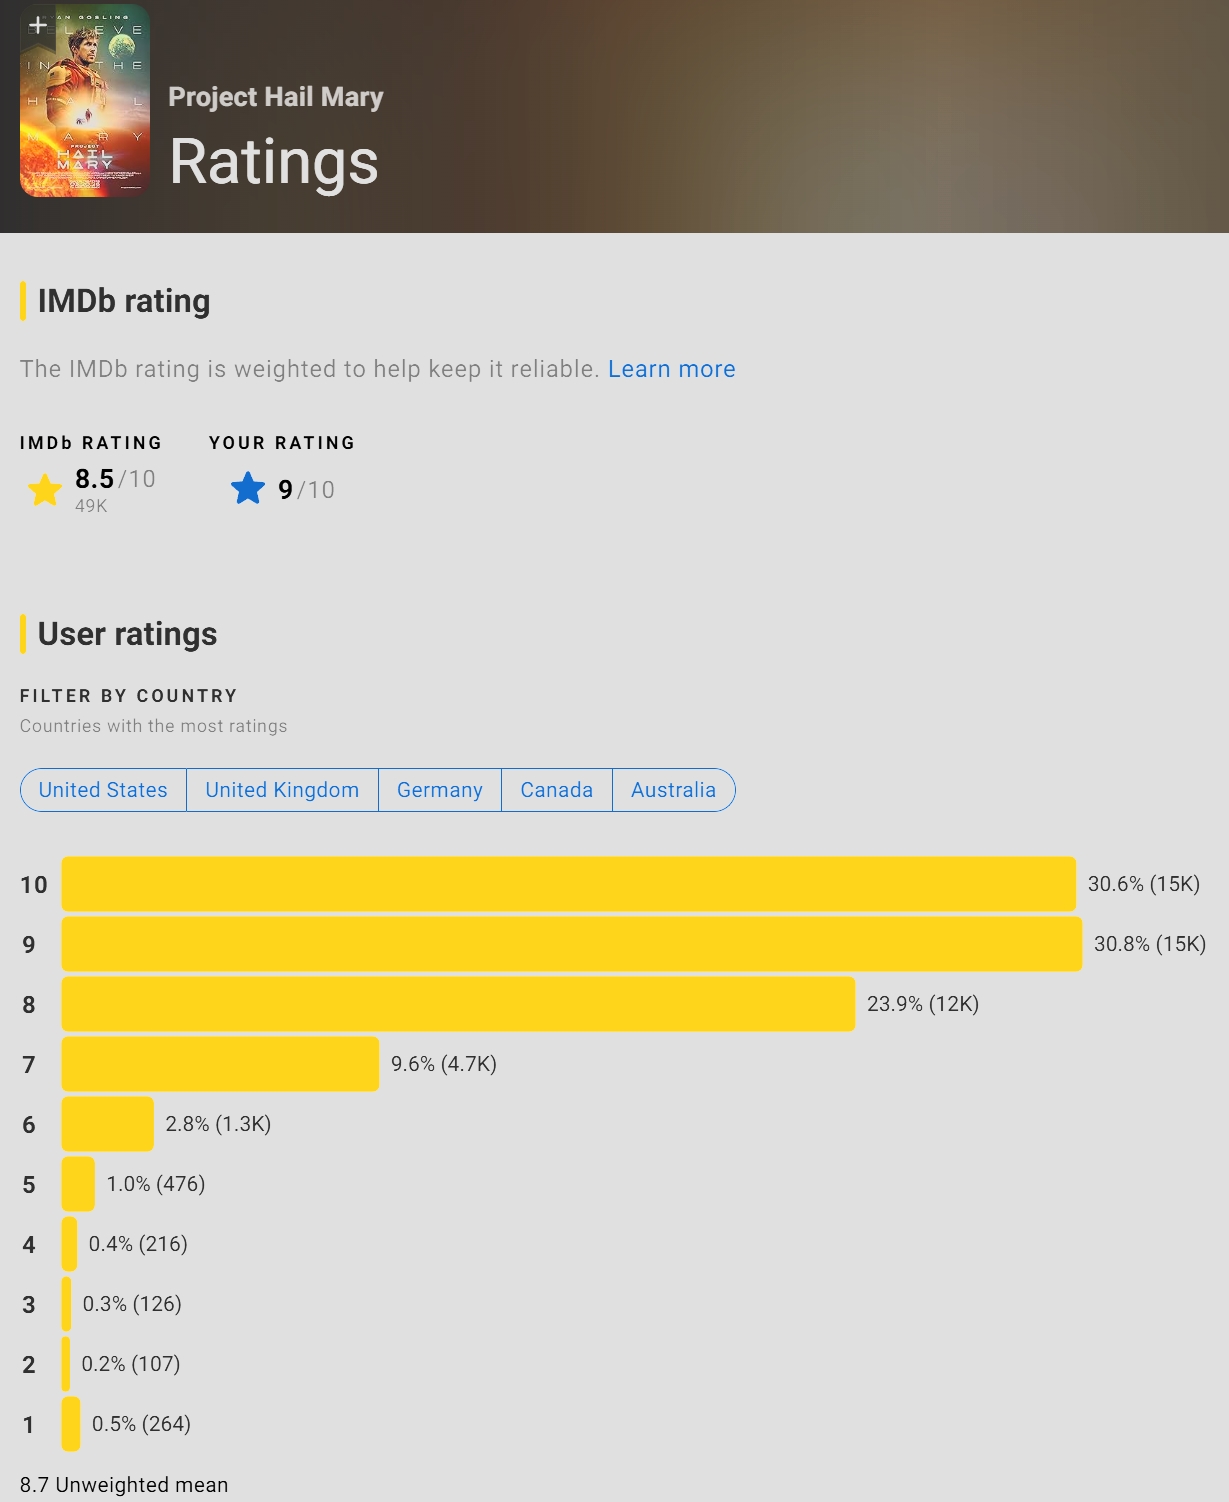Viewport: 1229px width, 1502px height.
Task: Open the Project Hail Mary title link
Action: coord(275,97)
